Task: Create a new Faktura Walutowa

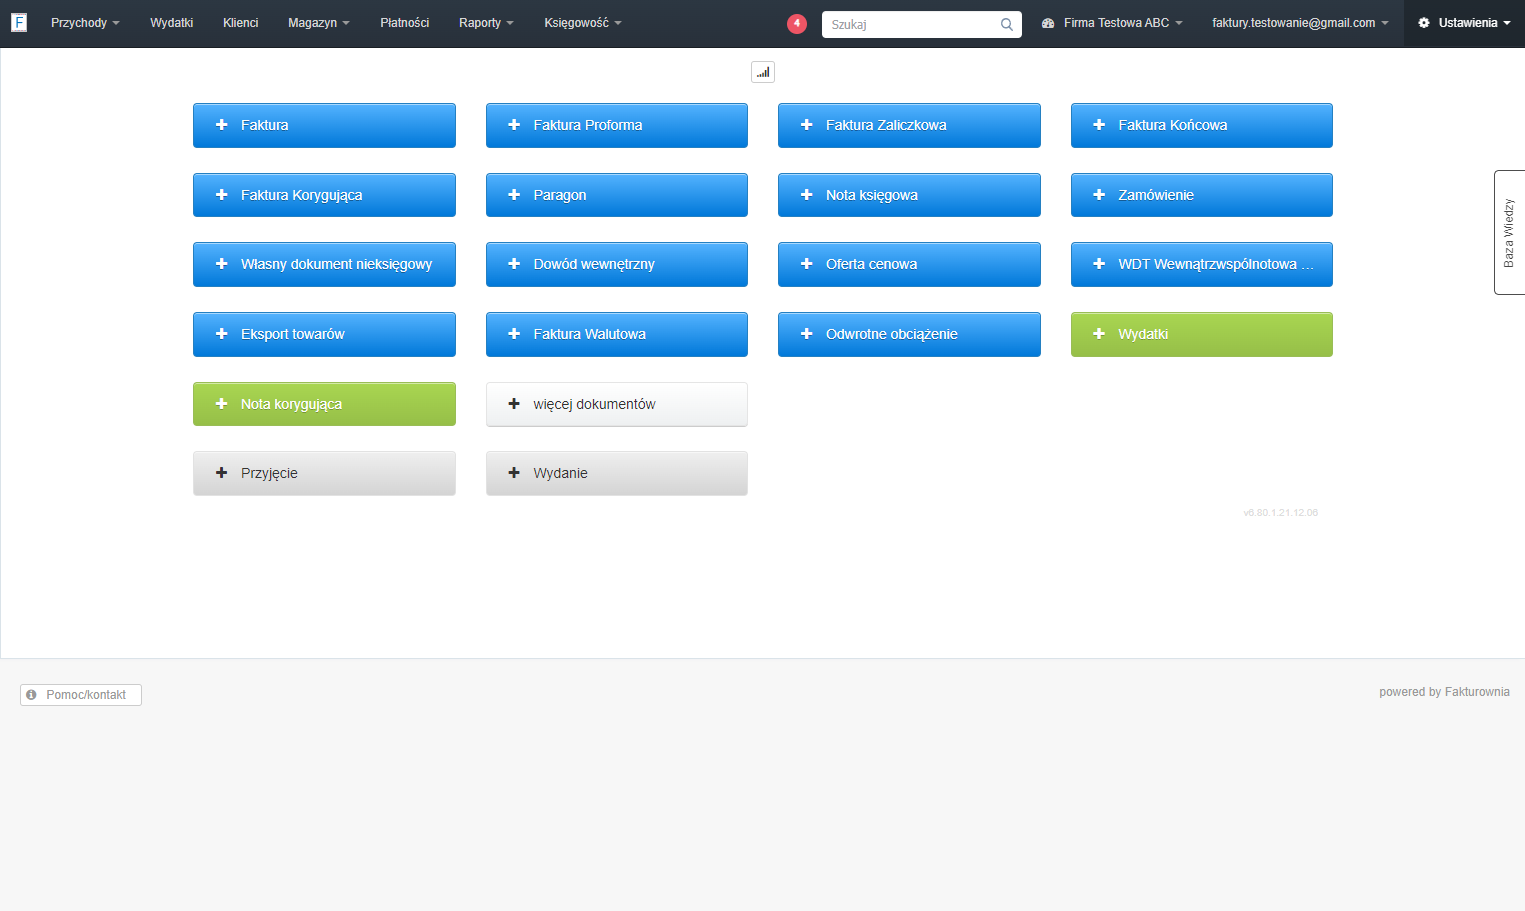Action: 617,334
